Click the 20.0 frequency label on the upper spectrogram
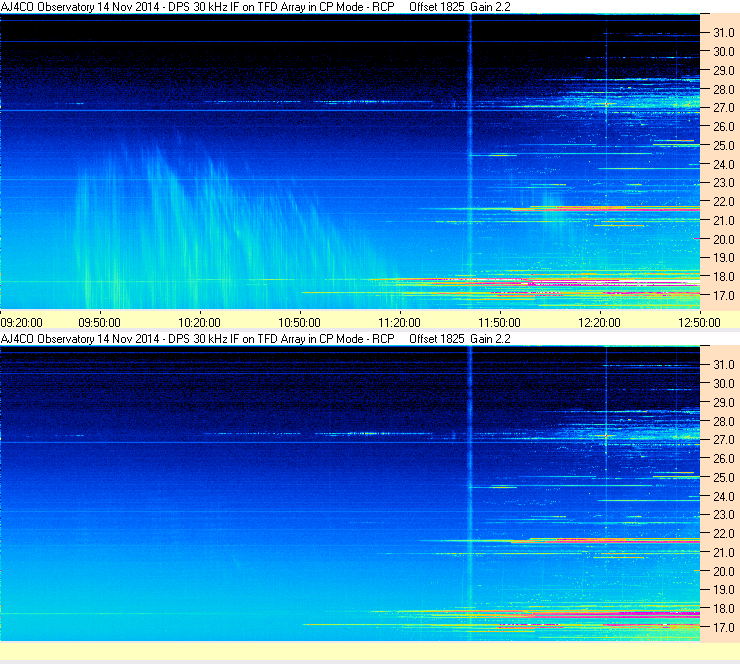This screenshot has height=664, width=740. tap(723, 240)
